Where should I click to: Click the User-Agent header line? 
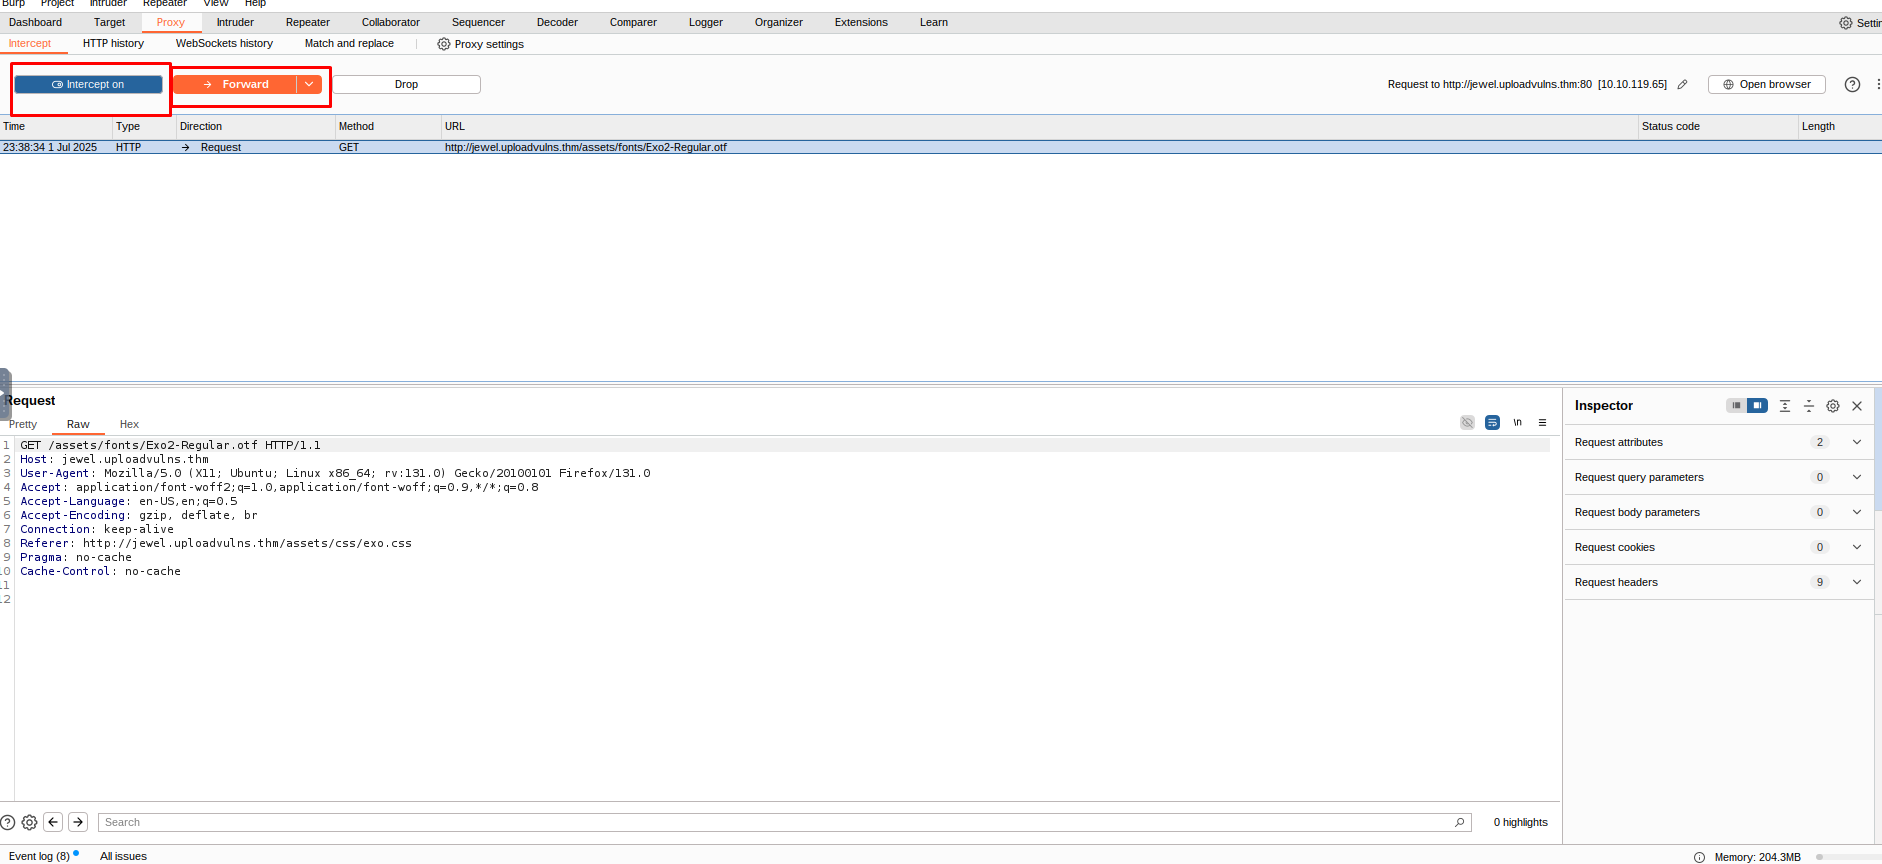pos(335,474)
